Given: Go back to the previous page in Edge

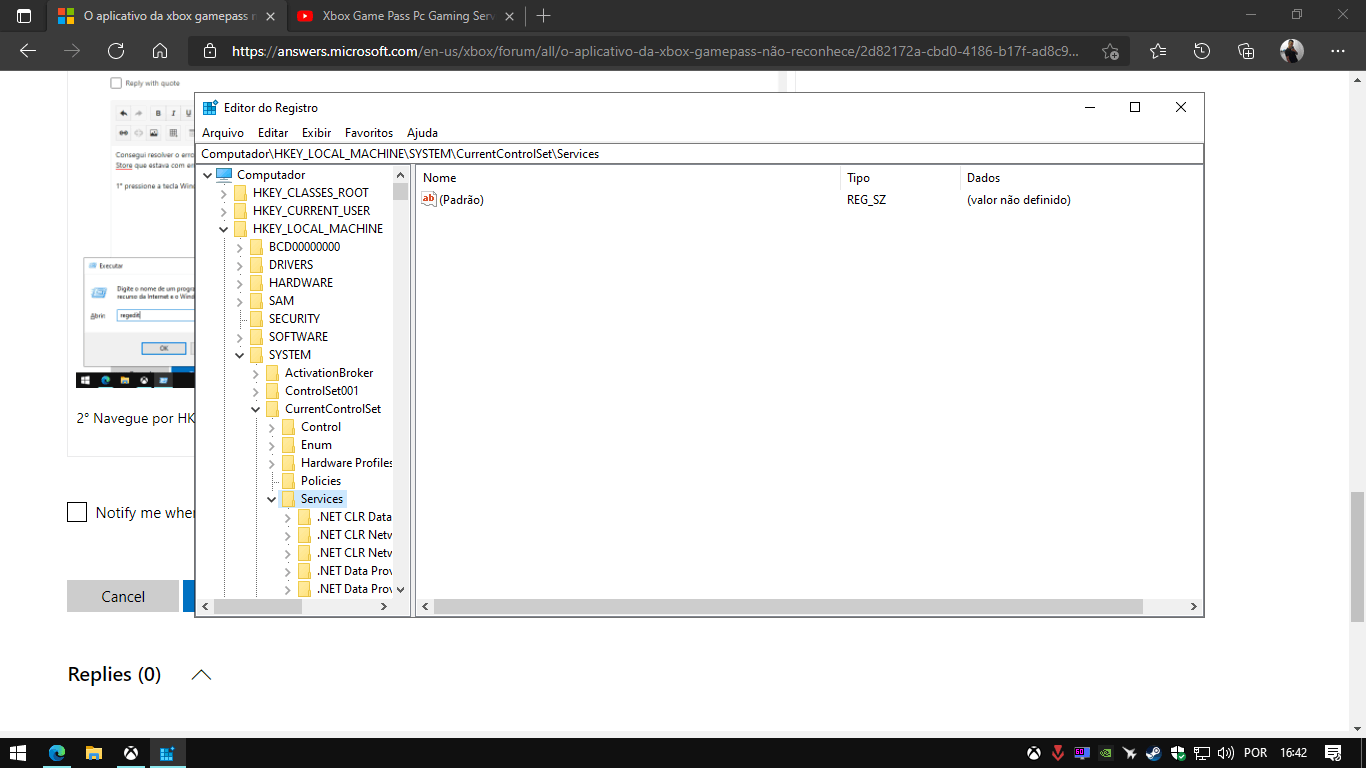Looking at the screenshot, I should [28, 51].
